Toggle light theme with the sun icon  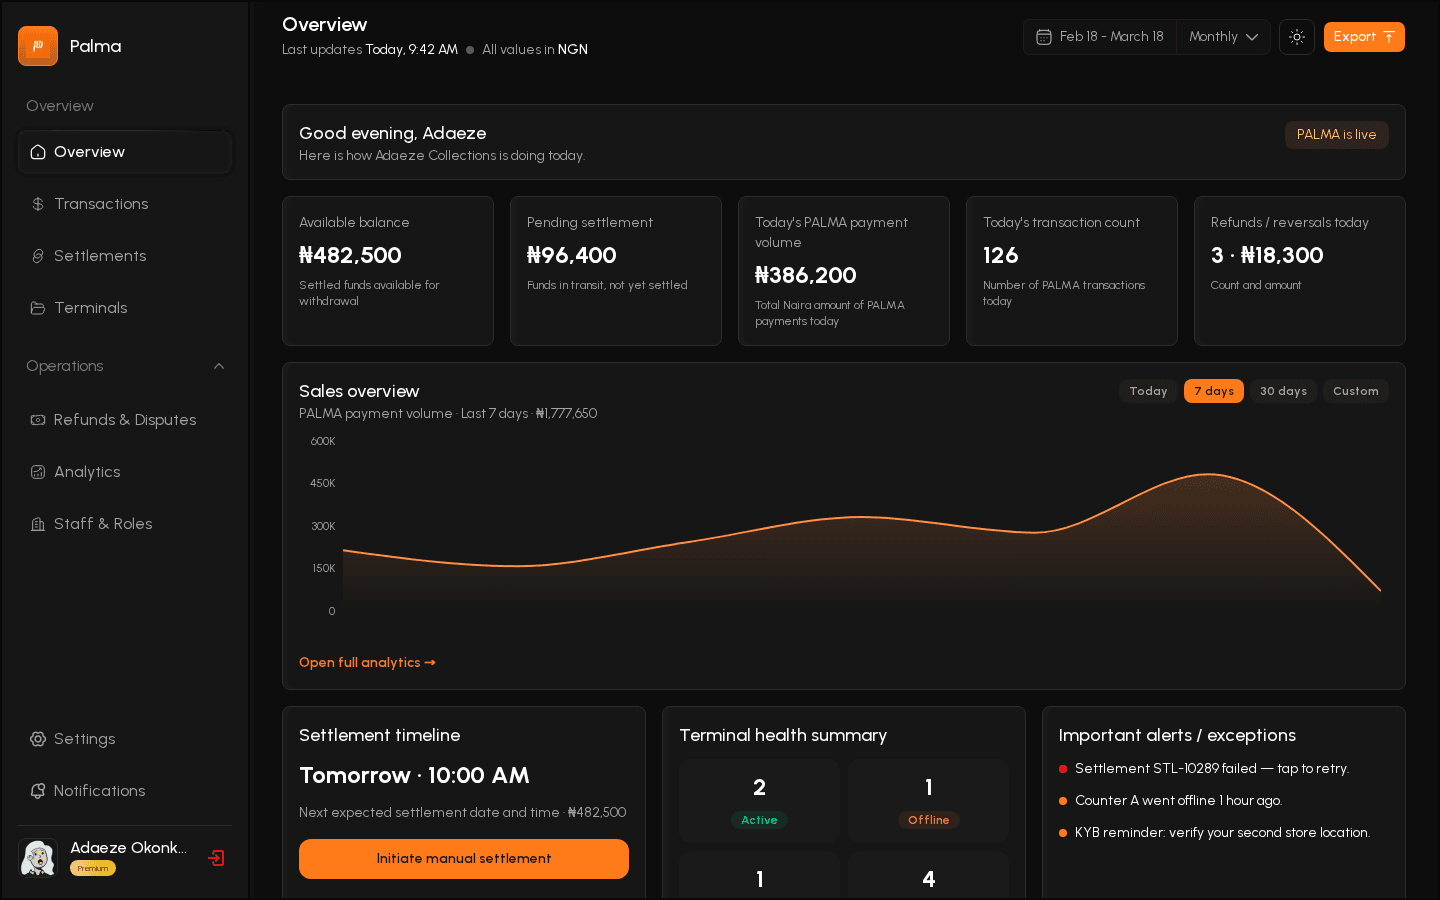(1297, 37)
